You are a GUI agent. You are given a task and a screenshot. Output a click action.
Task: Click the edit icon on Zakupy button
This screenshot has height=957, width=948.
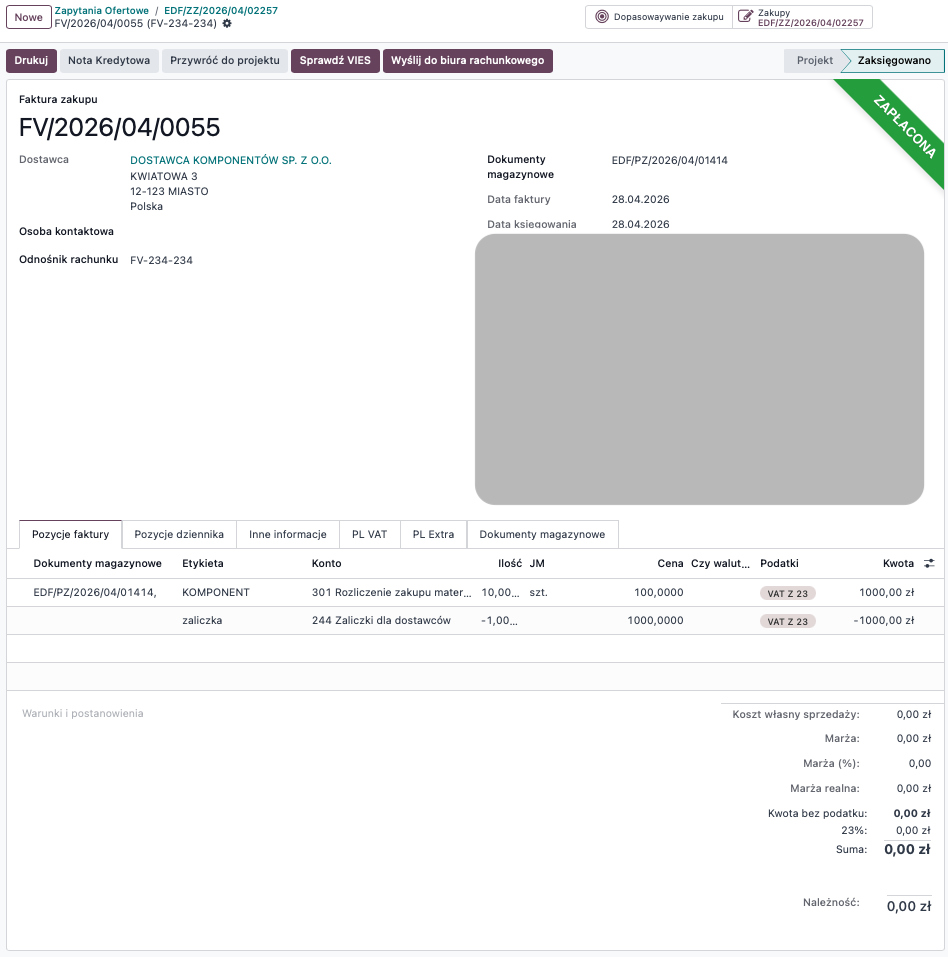pyautogui.click(x=745, y=17)
